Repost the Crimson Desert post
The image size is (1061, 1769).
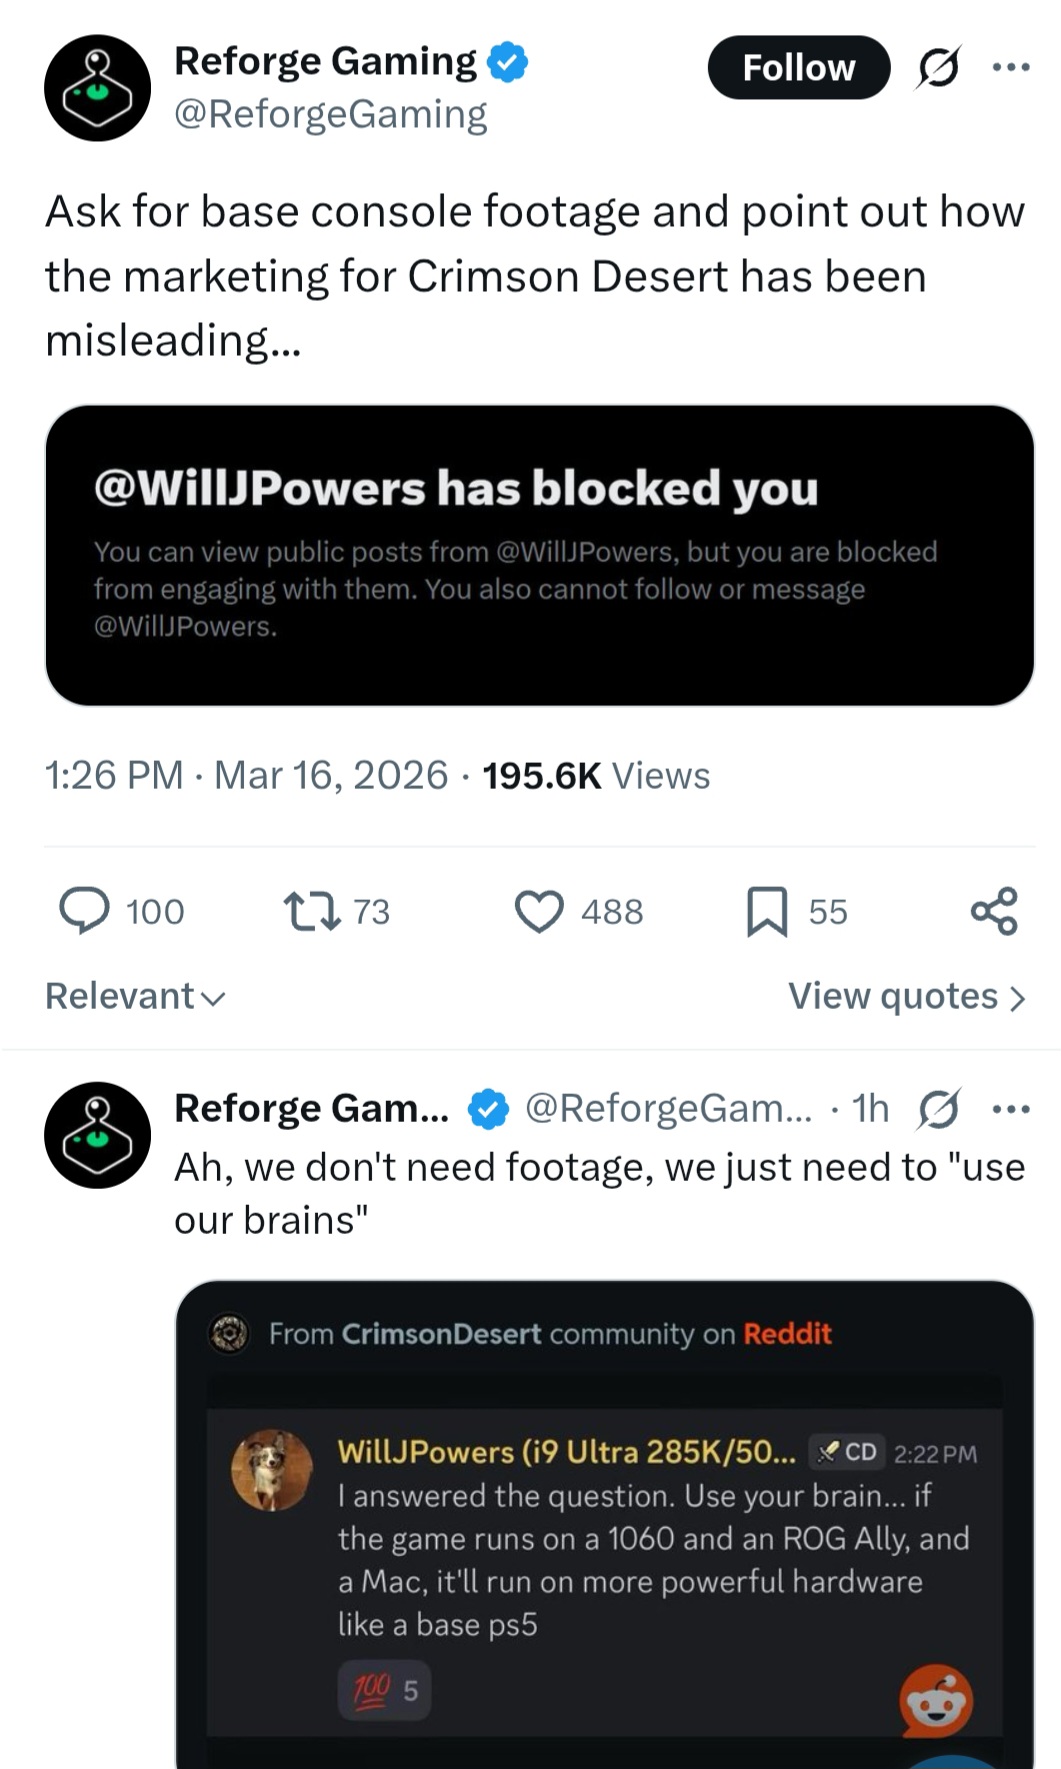(x=312, y=911)
